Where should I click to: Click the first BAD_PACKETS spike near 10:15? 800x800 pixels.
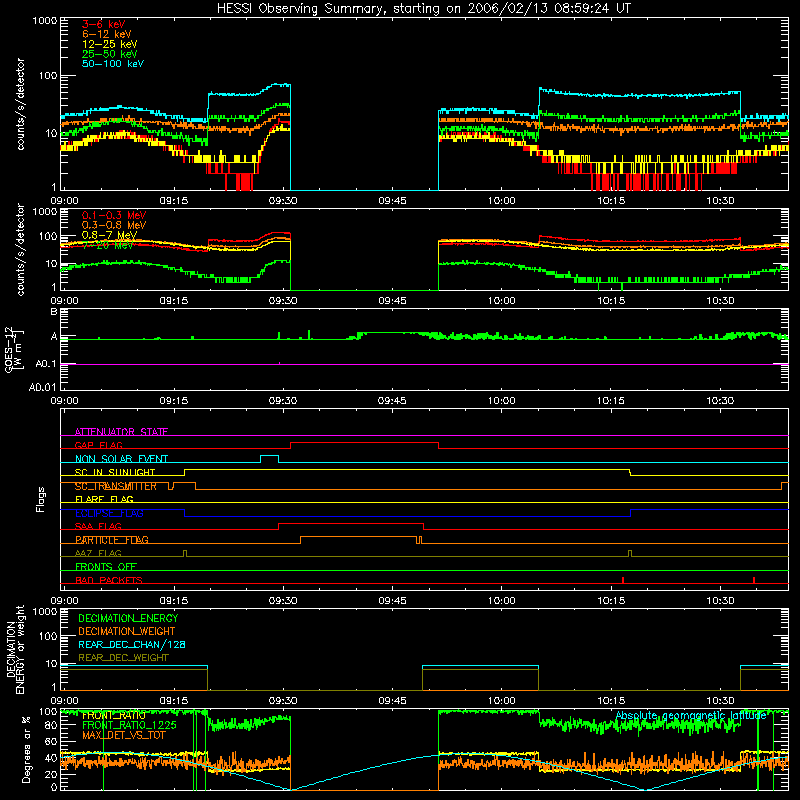pos(623,580)
